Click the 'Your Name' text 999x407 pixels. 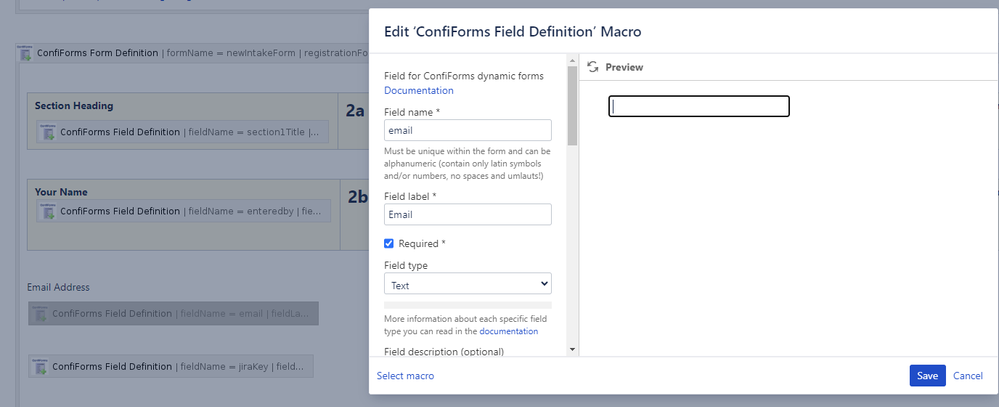tap(61, 192)
